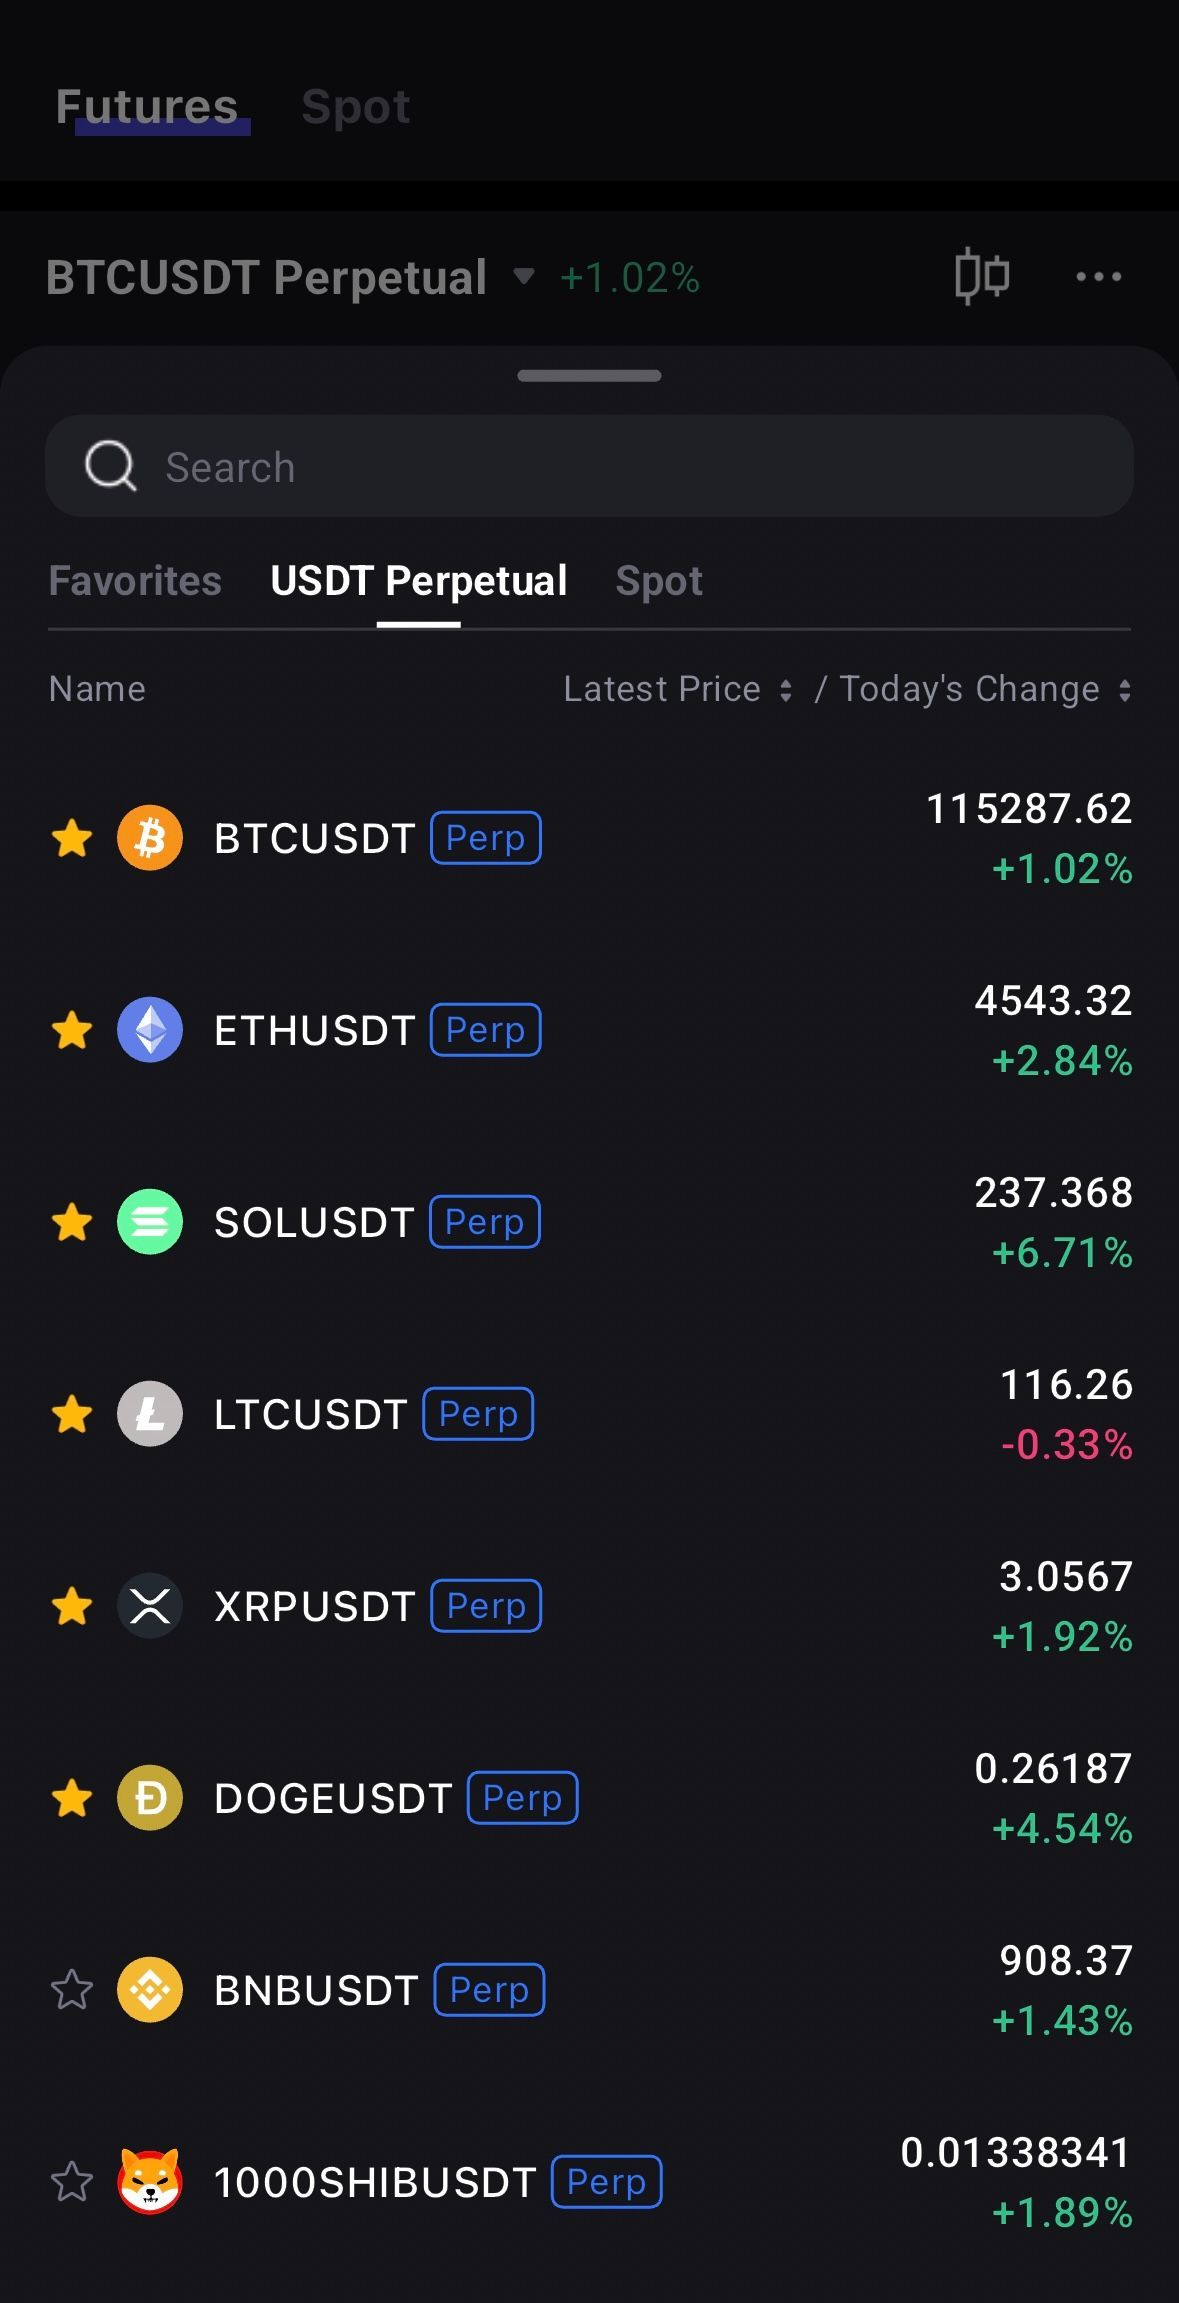Tap the Shiba Inu coin icon
The height and width of the screenshot is (2303, 1179).
pyautogui.click(x=150, y=2182)
